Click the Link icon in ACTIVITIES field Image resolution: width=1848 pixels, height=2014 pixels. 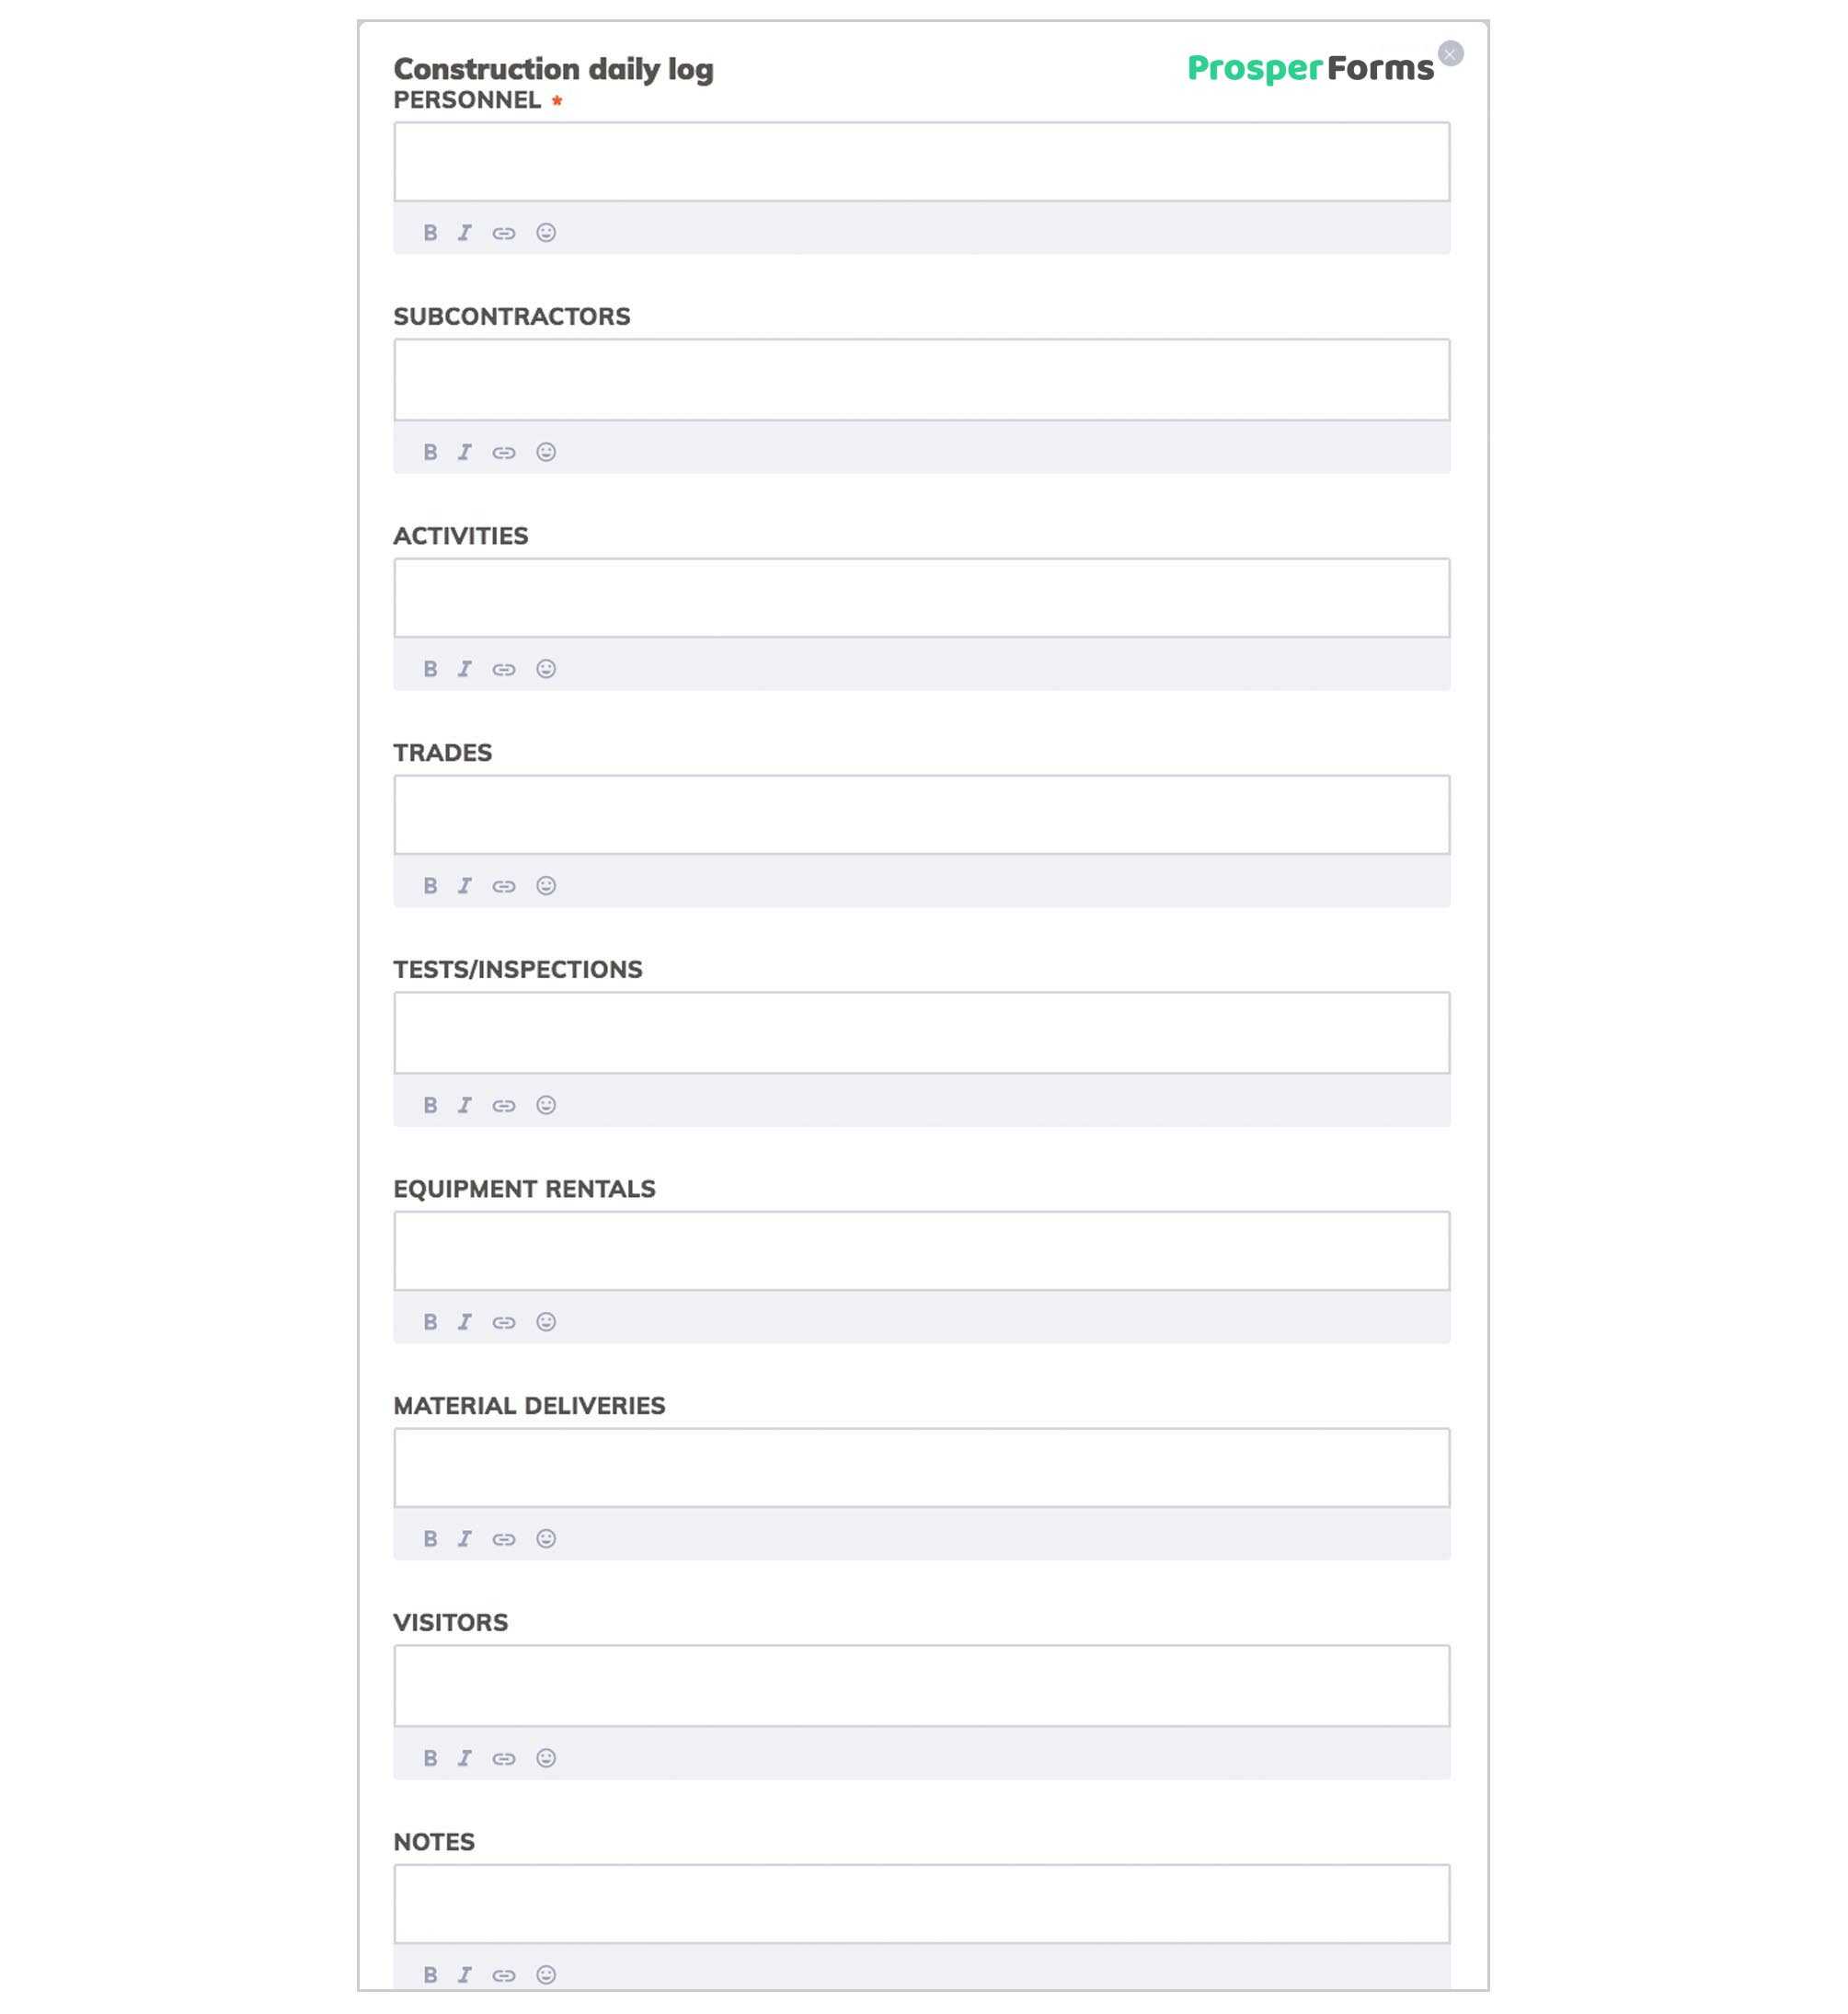pos(505,668)
